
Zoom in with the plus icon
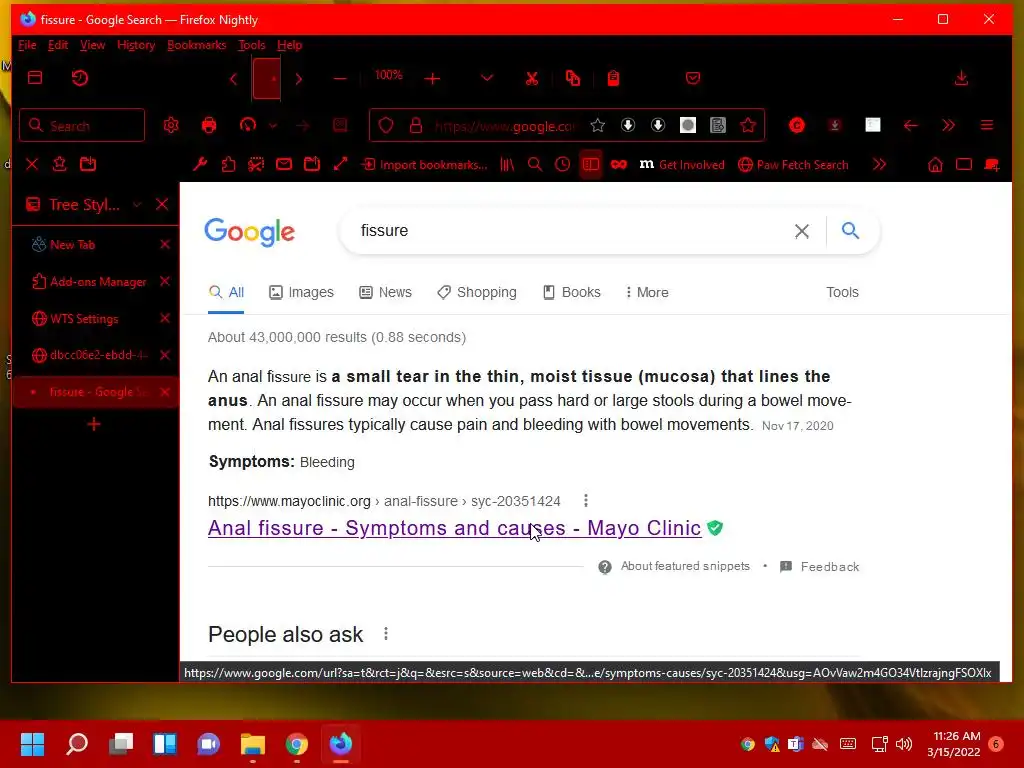click(x=432, y=79)
